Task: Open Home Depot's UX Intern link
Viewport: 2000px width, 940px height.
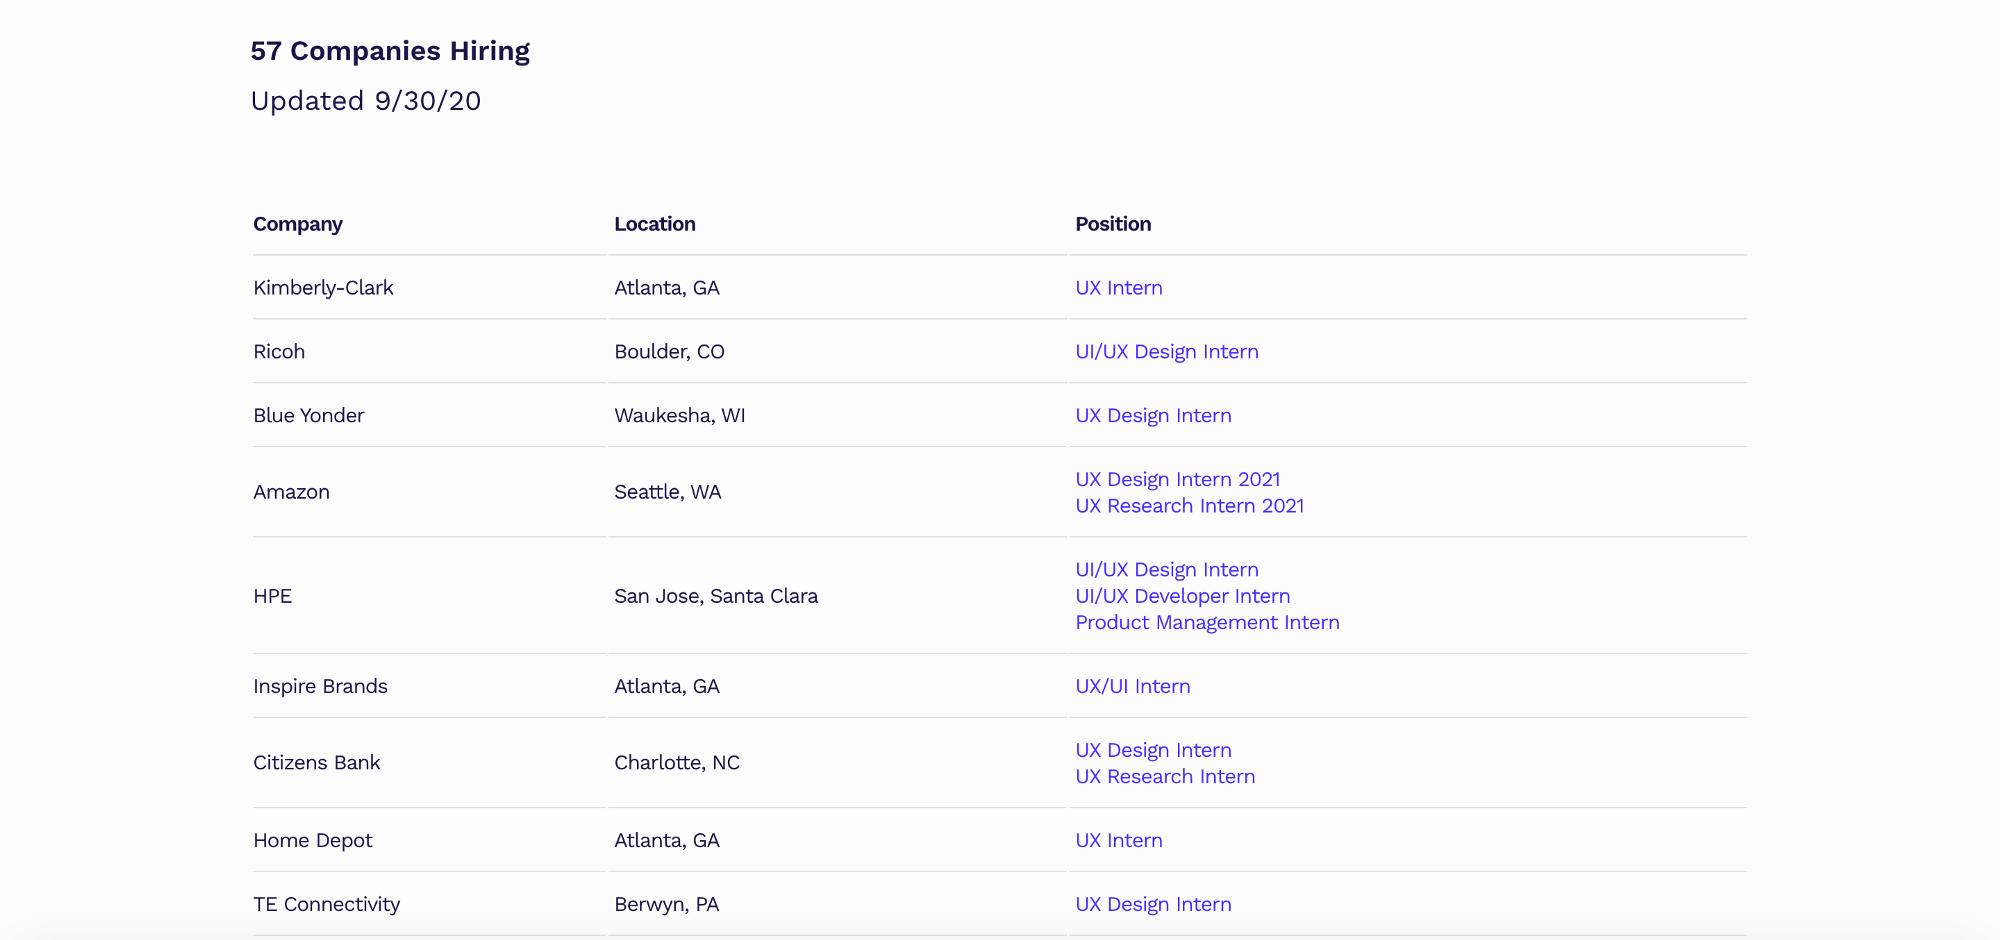Action: point(1118,841)
